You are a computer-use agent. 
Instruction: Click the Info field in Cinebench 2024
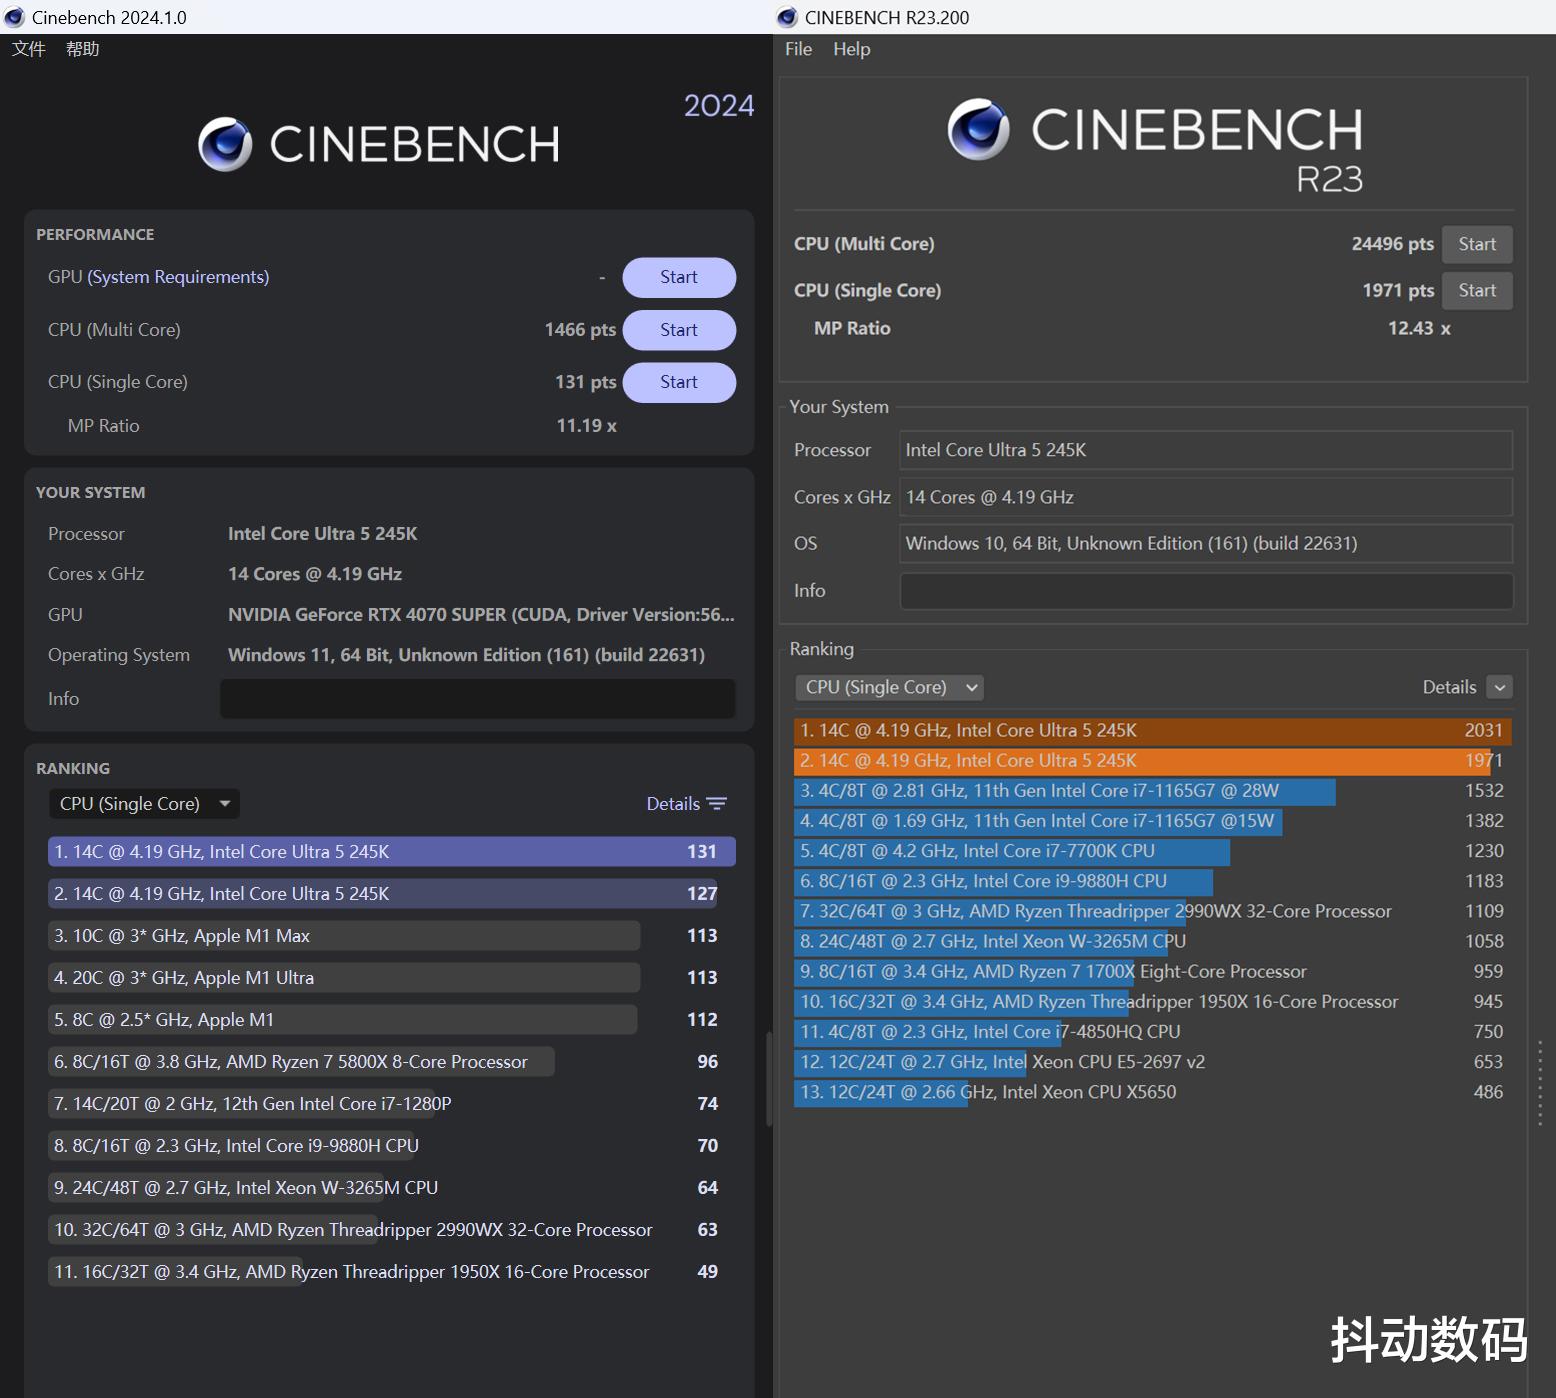(478, 699)
